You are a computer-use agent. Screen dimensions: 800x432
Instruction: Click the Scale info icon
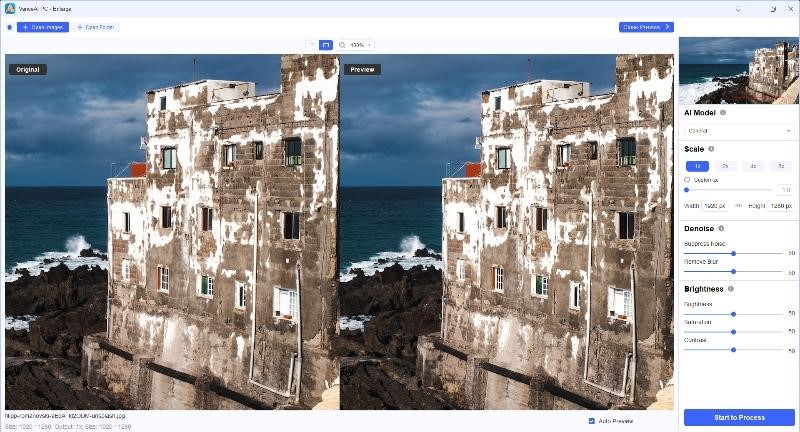[711, 149]
